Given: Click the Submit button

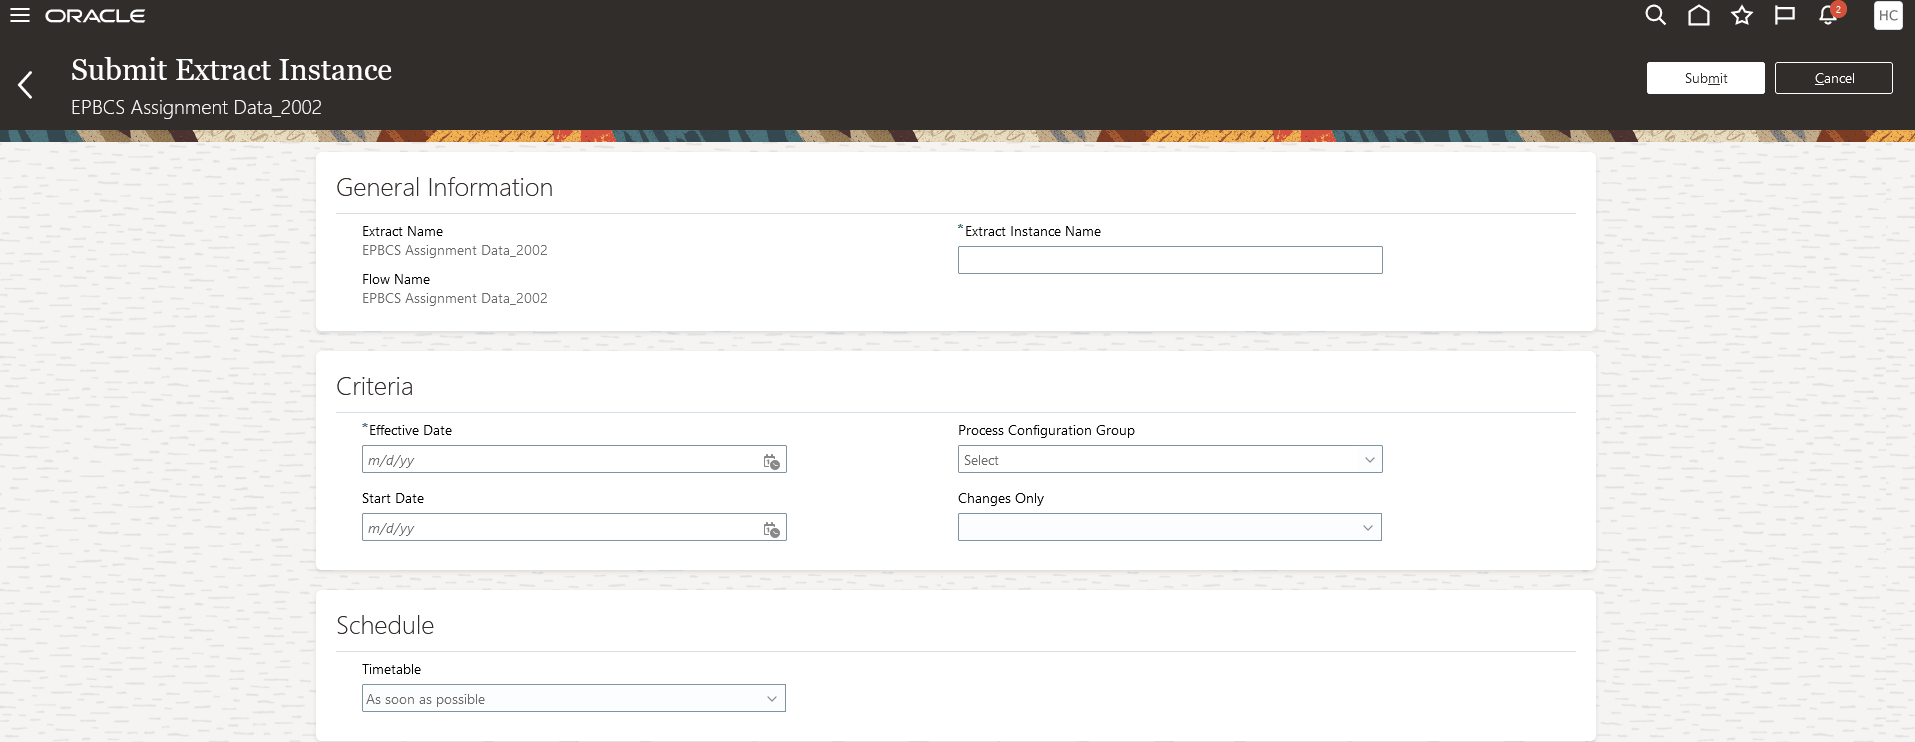Looking at the screenshot, I should coord(1706,78).
